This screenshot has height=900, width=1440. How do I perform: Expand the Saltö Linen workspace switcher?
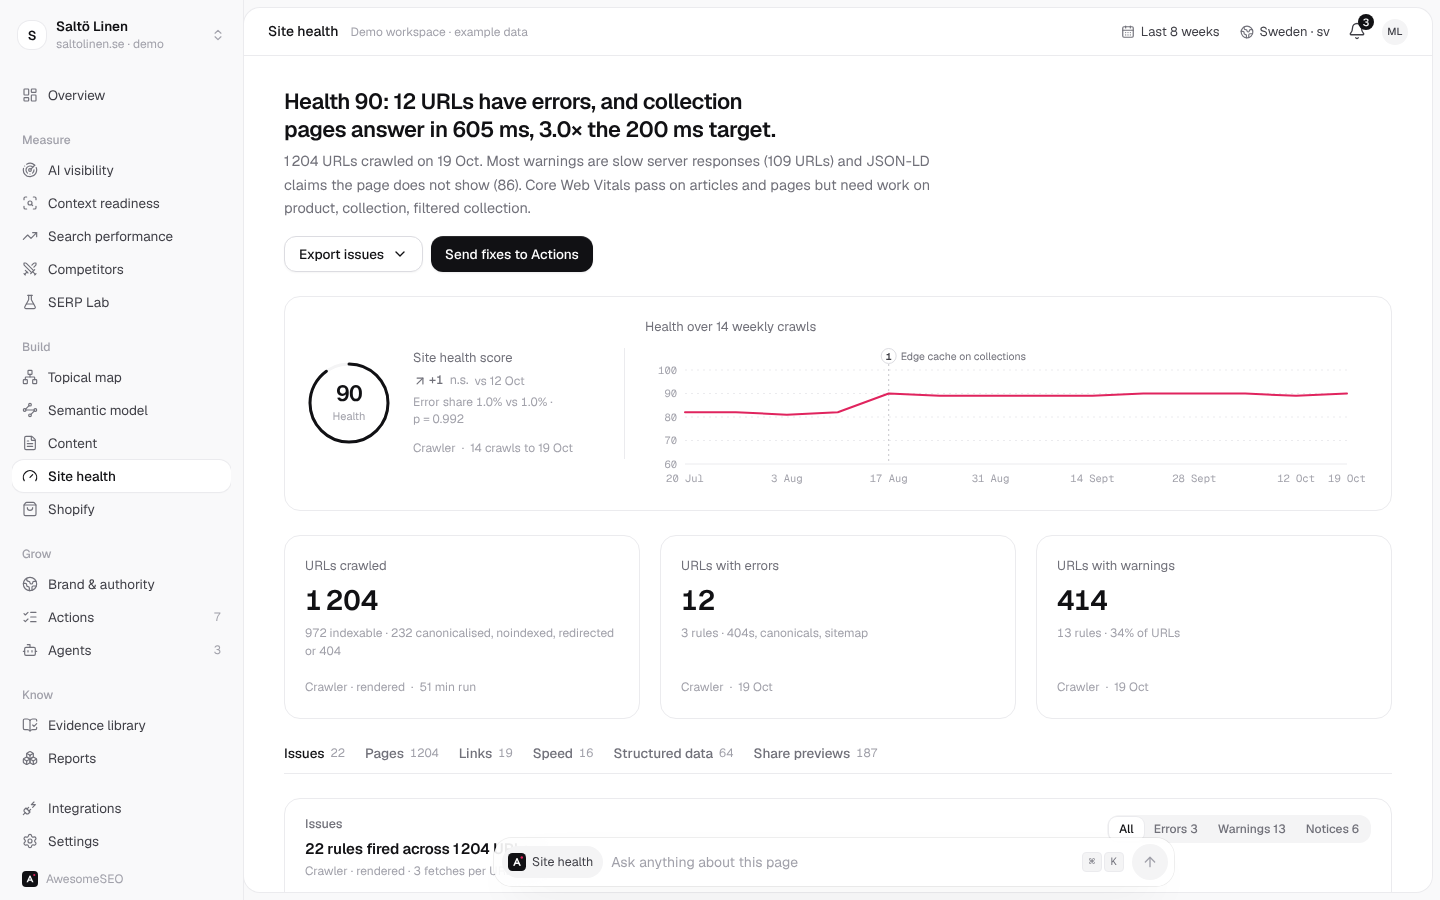(x=121, y=35)
